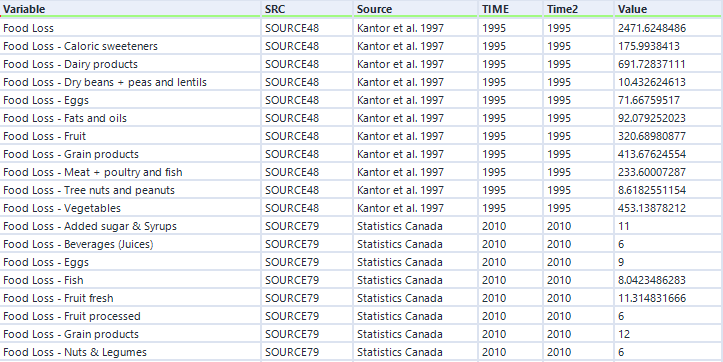Sort by the Variable column header
The image size is (723, 362).
[130, 9]
